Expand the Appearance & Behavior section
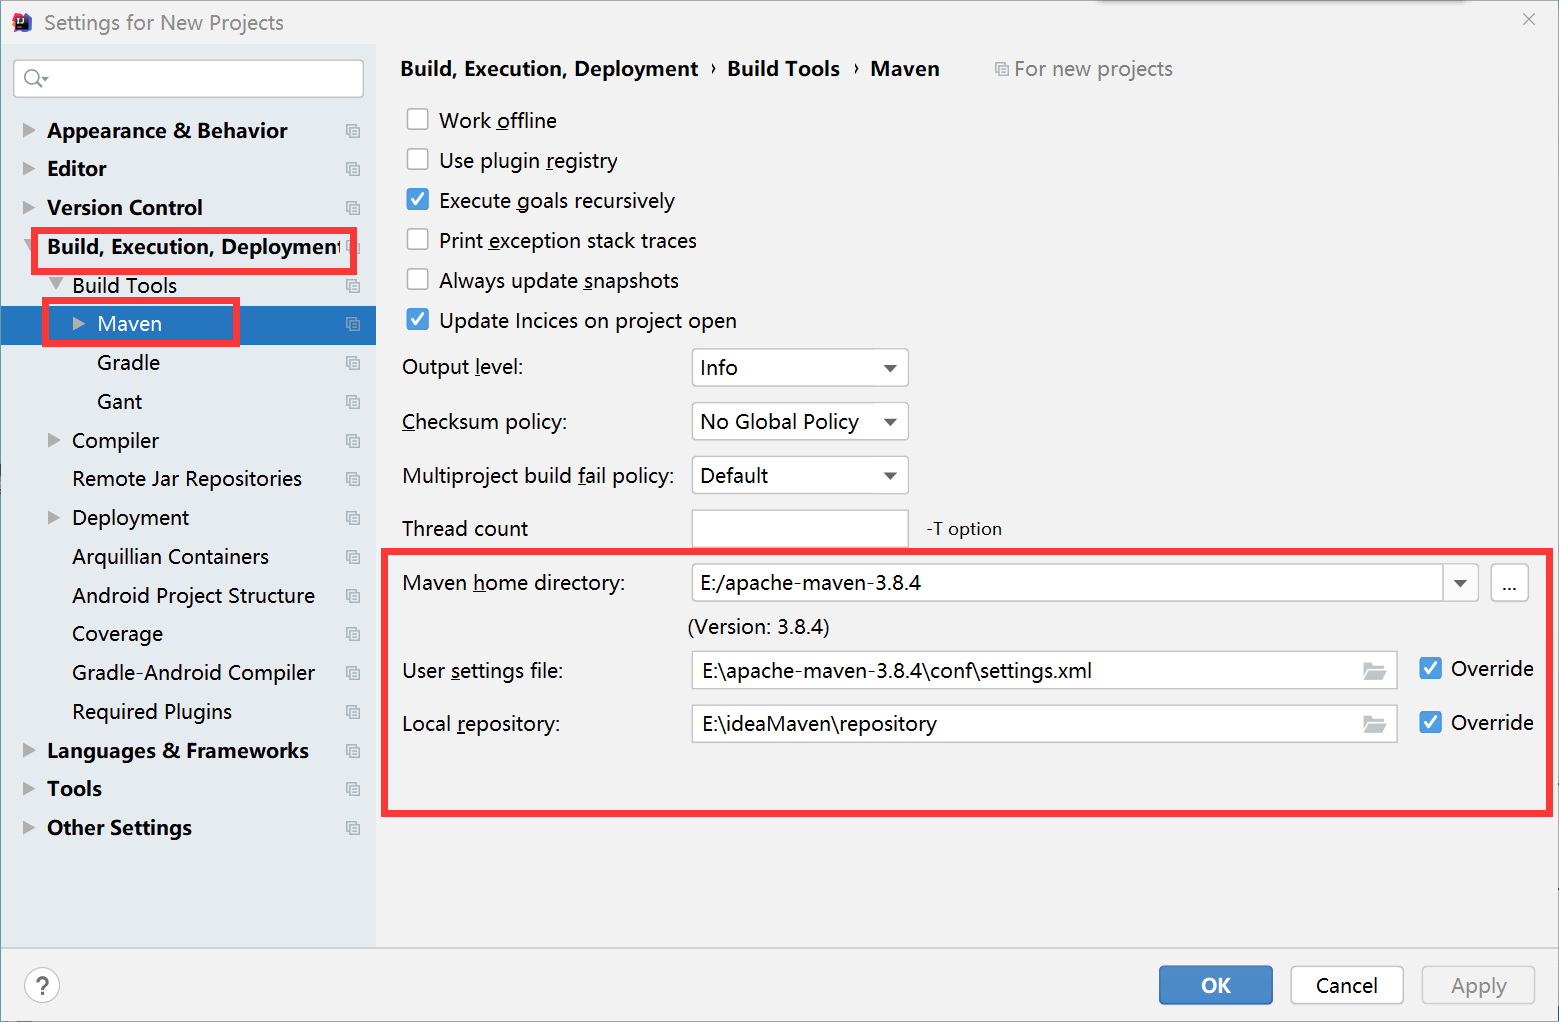This screenshot has width=1559, height=1022. (29, 130)
